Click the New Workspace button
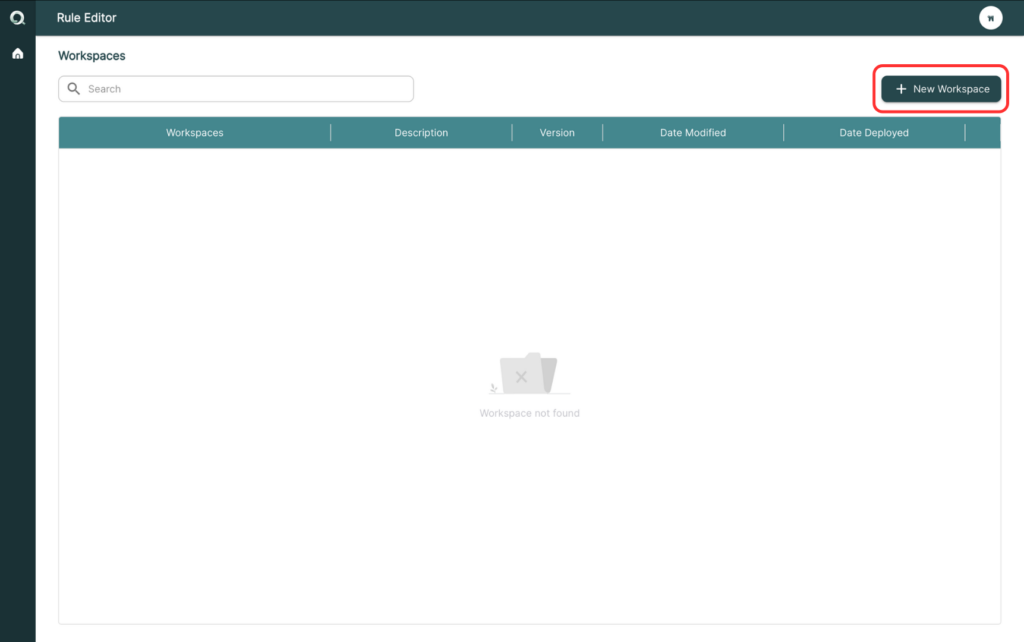Screen dimensions: 1024x642 [x=941, y=89]
